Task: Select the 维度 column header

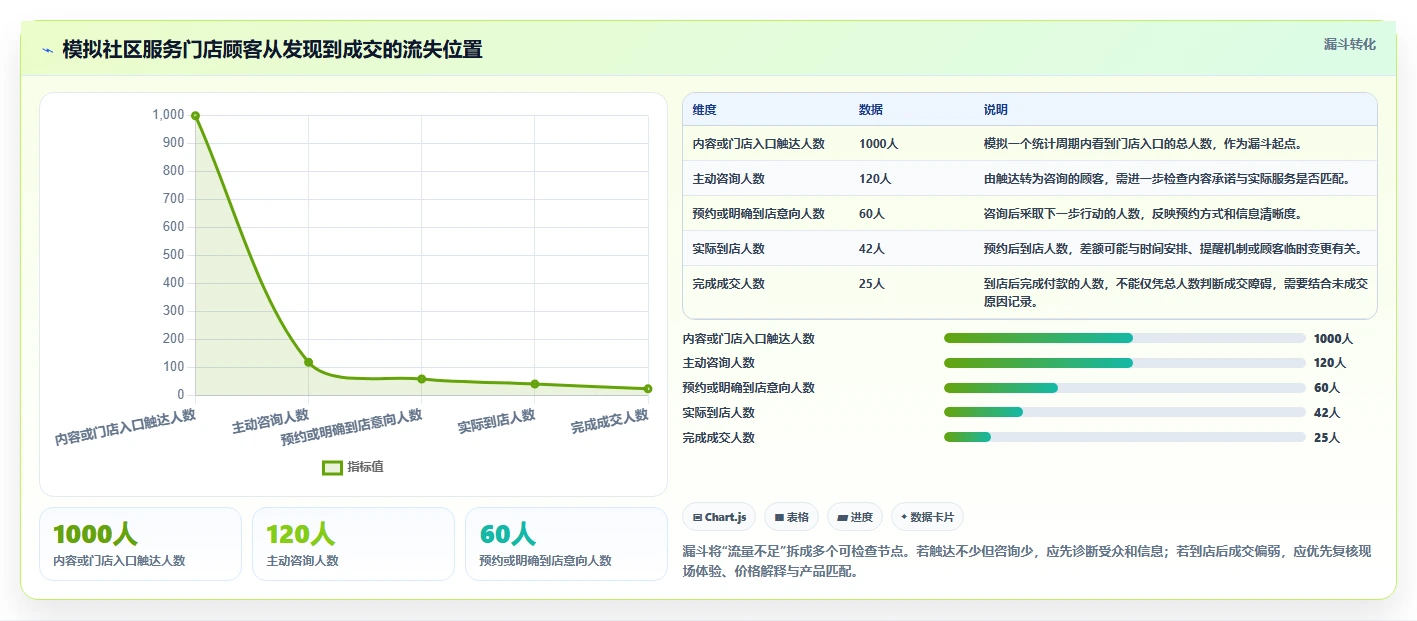Action: coord(705,110)
